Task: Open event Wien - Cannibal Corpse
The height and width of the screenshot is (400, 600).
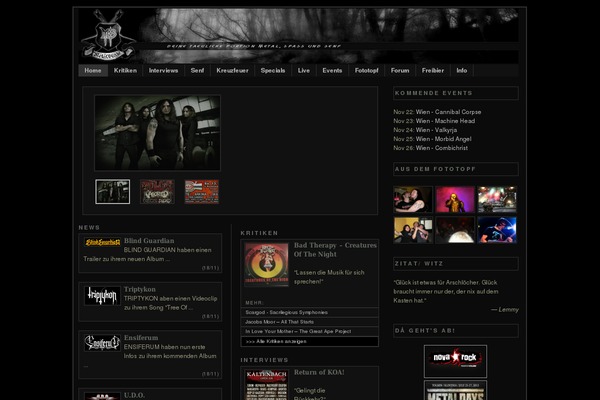Action: (x=448, y=112)
